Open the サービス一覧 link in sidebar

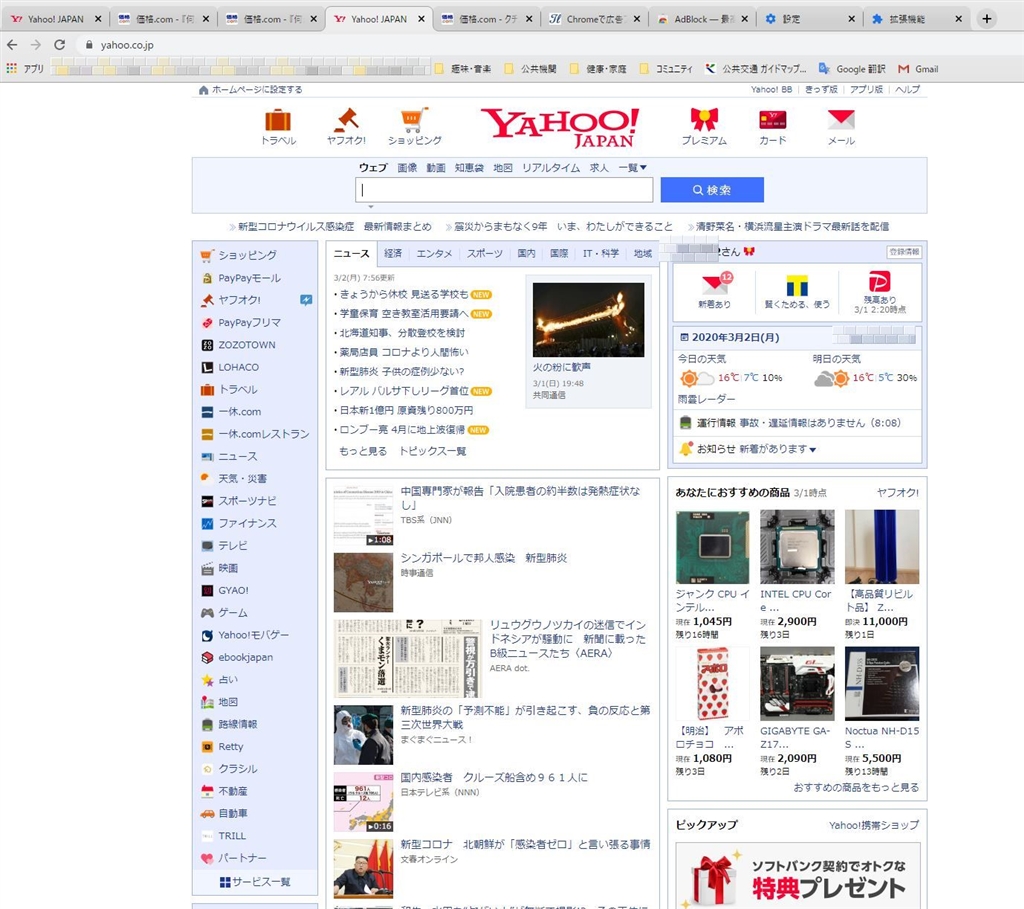(x=255, y=882)
